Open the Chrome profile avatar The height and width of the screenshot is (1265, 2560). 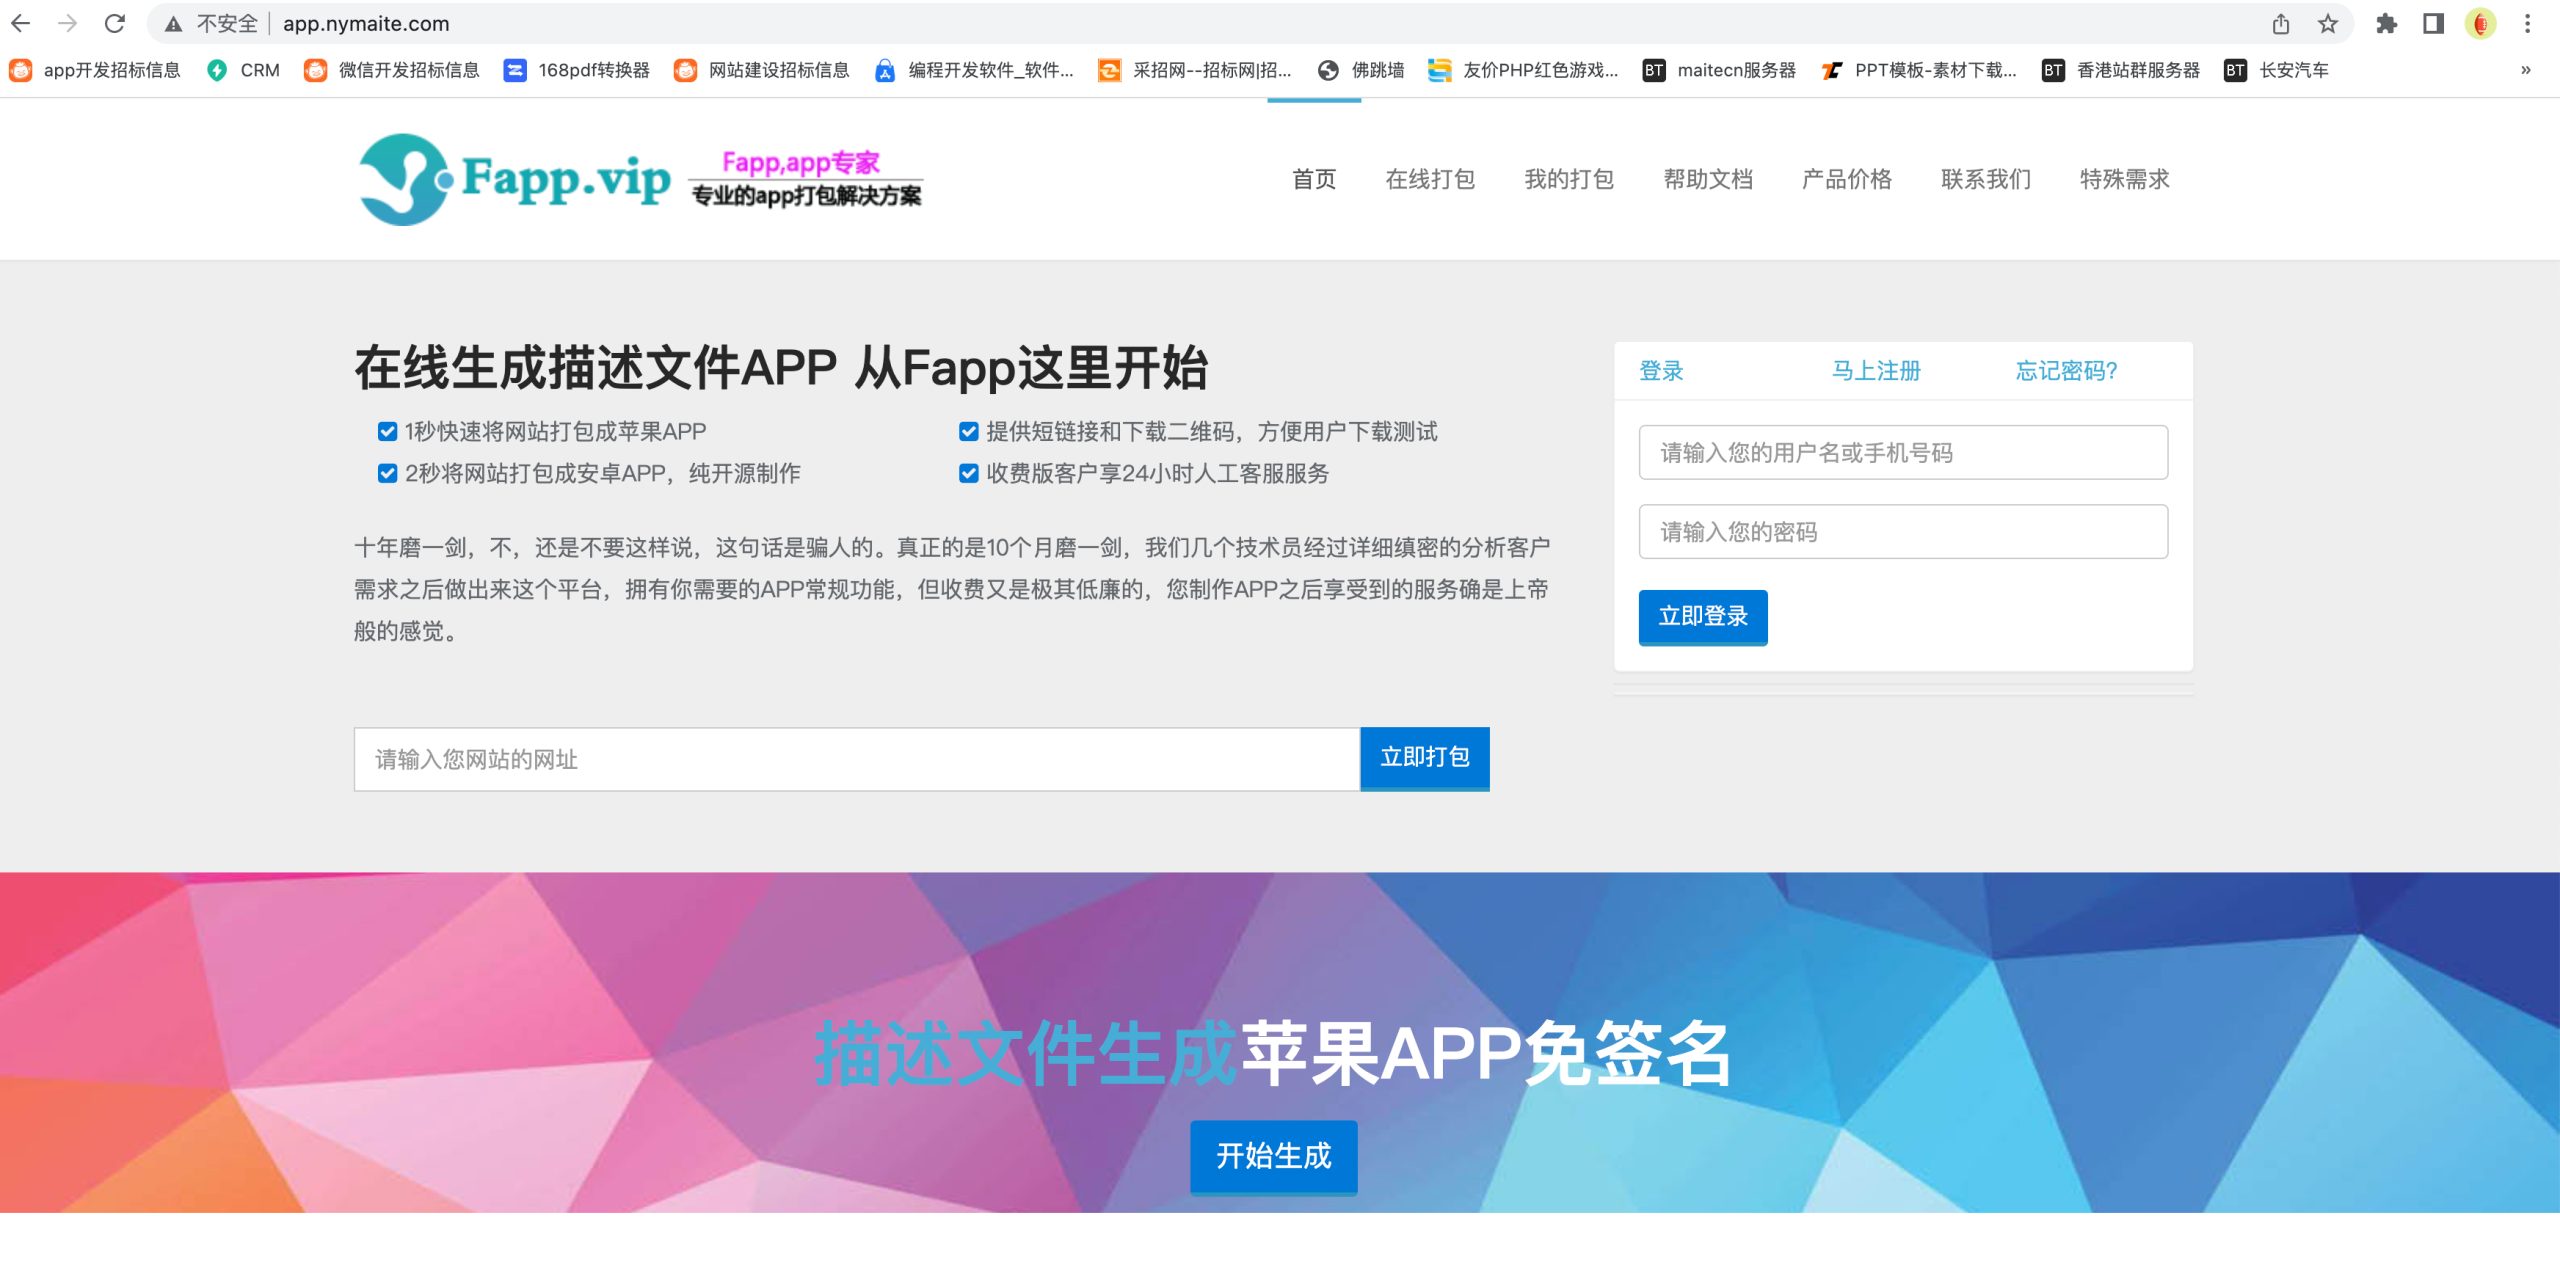tap(2481, 23)
